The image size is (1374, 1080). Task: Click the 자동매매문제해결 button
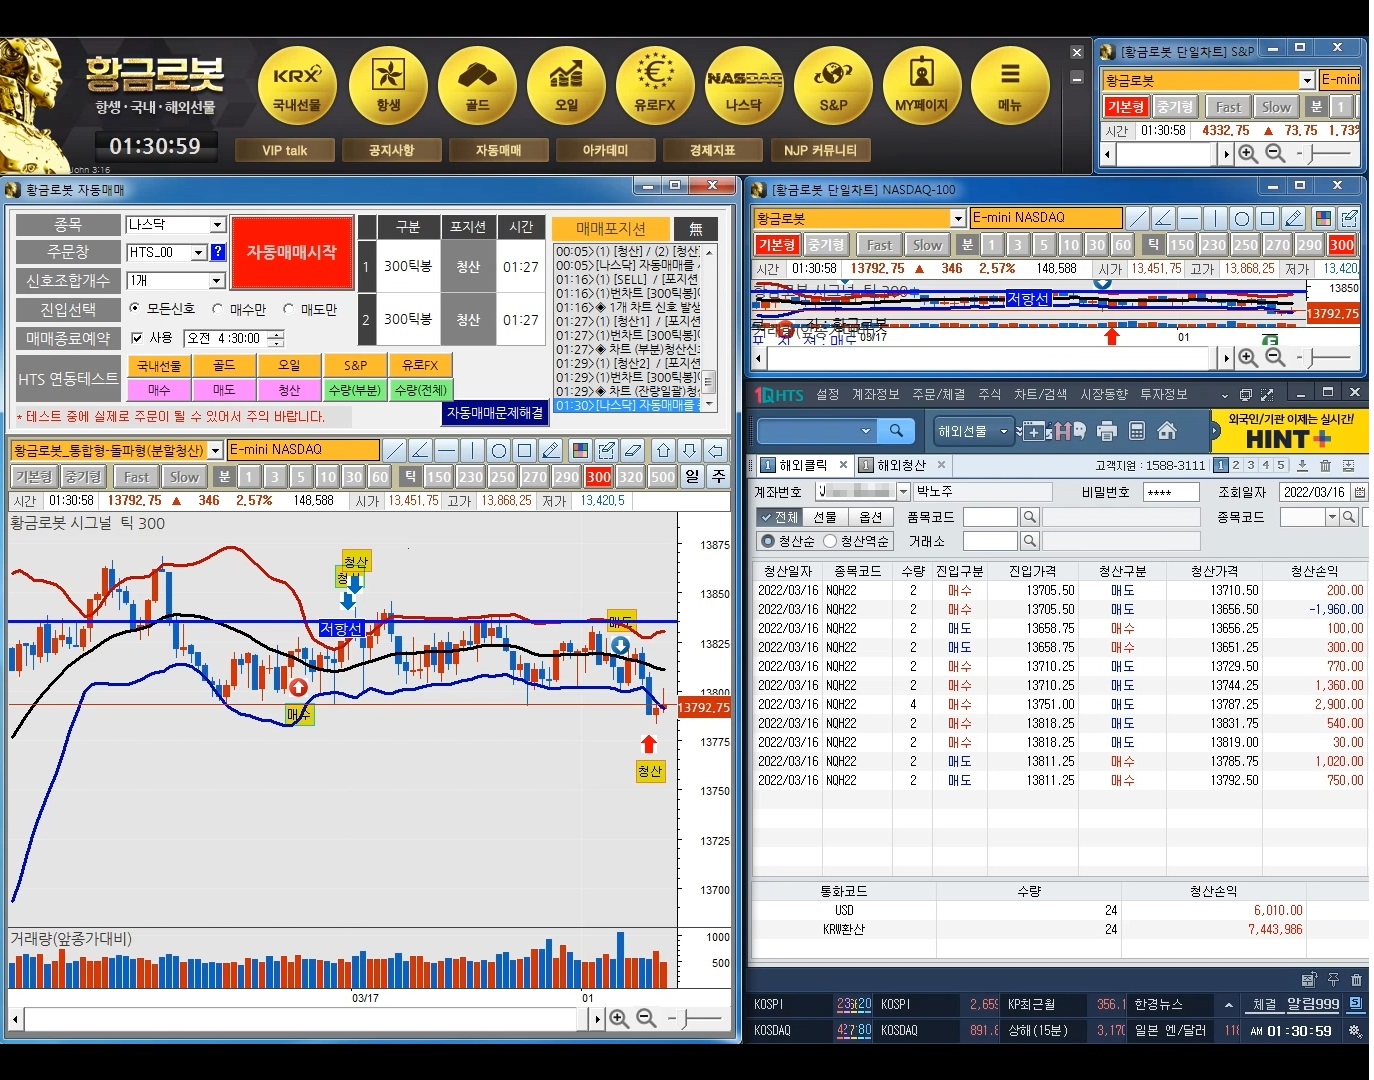[x=495, y=412]
